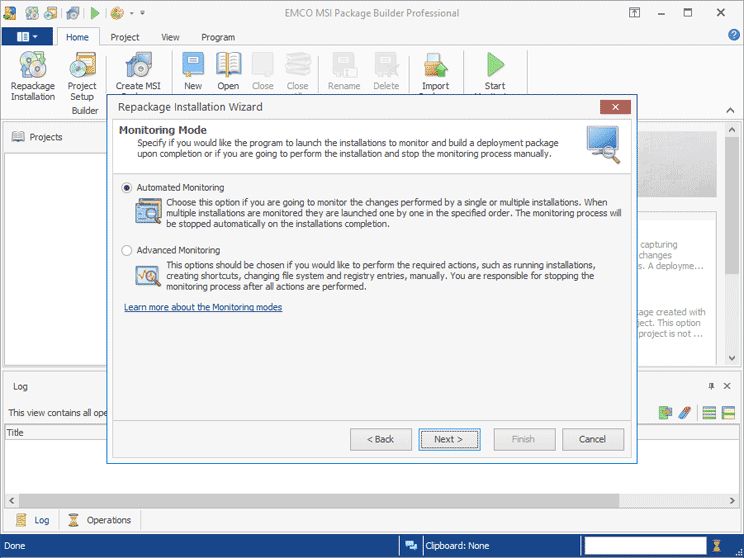Screen dimensions: 744x558
Task: Click the Next button in wizard
Action: [x=449, y=439]
